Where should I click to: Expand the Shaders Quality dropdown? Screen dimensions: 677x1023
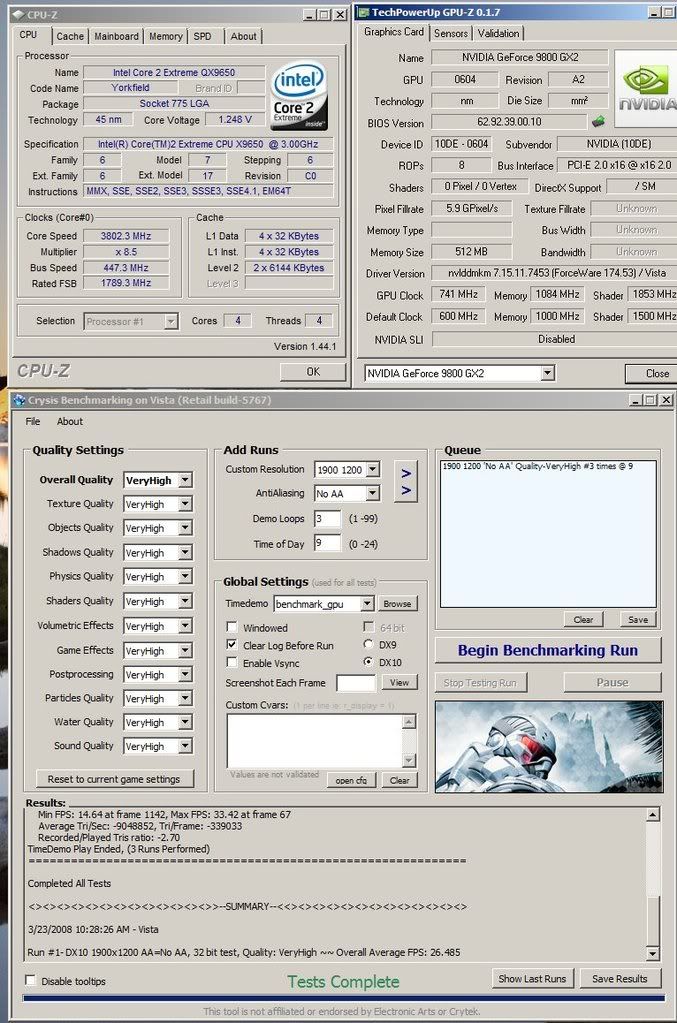(x=185, y=601)
